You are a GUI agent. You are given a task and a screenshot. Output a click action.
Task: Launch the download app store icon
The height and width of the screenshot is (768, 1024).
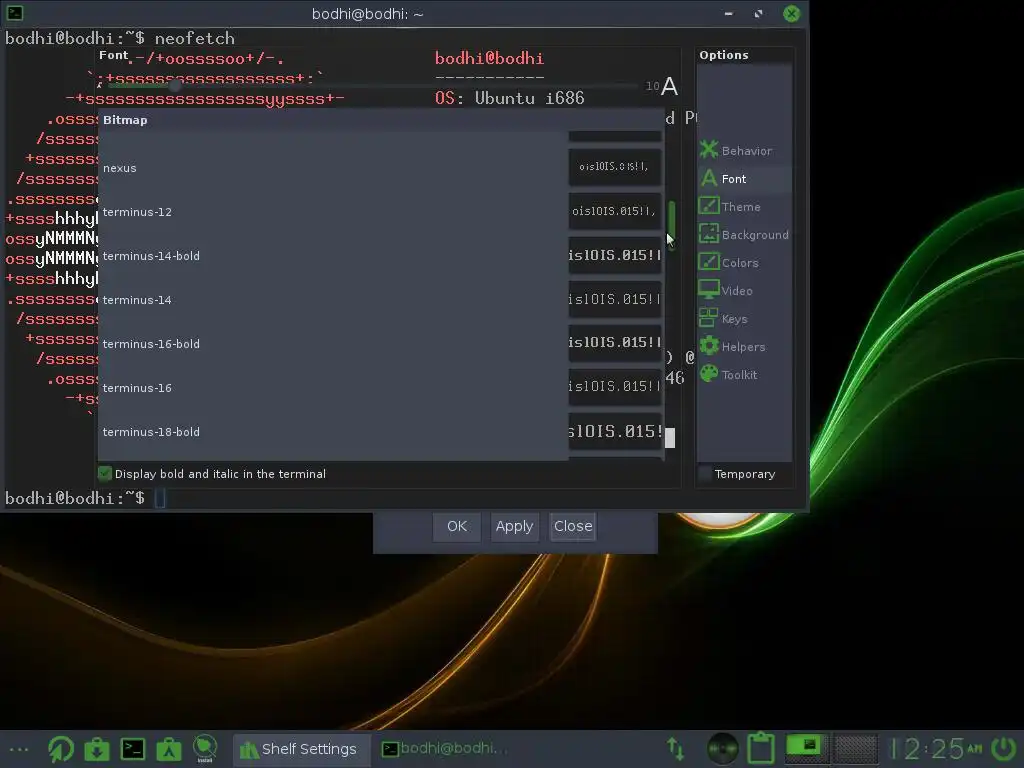(97, 748)
